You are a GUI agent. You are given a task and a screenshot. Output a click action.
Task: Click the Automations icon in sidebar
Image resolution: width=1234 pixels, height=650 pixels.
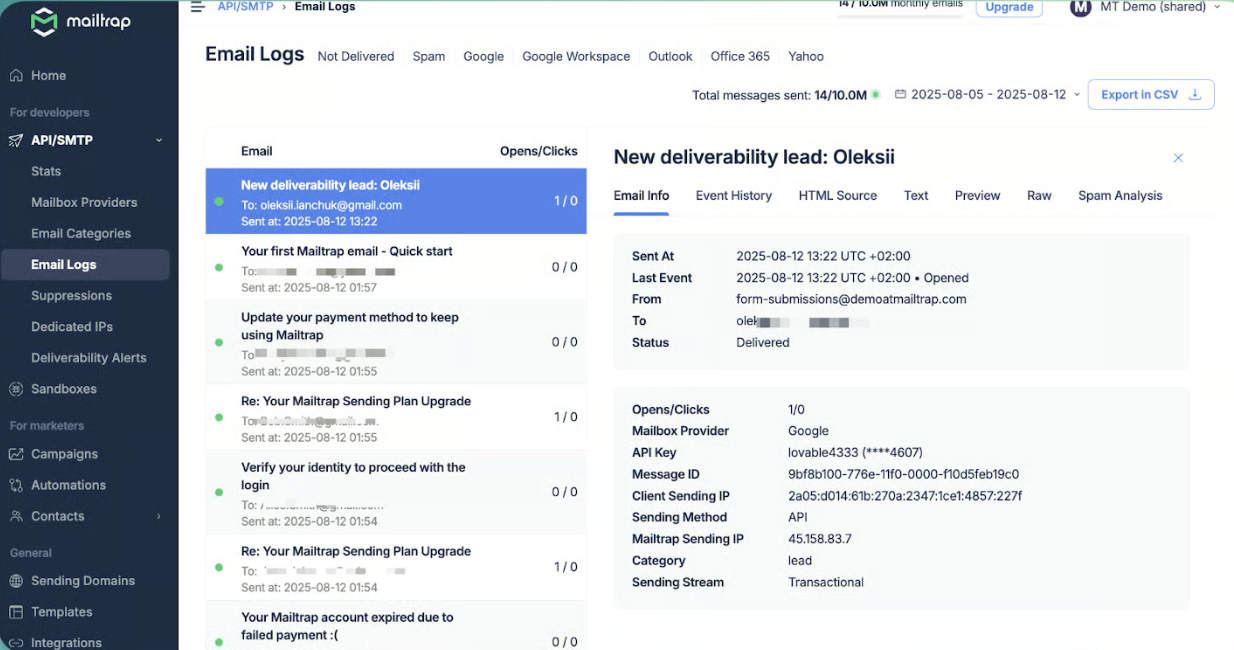tap(16, 485)
